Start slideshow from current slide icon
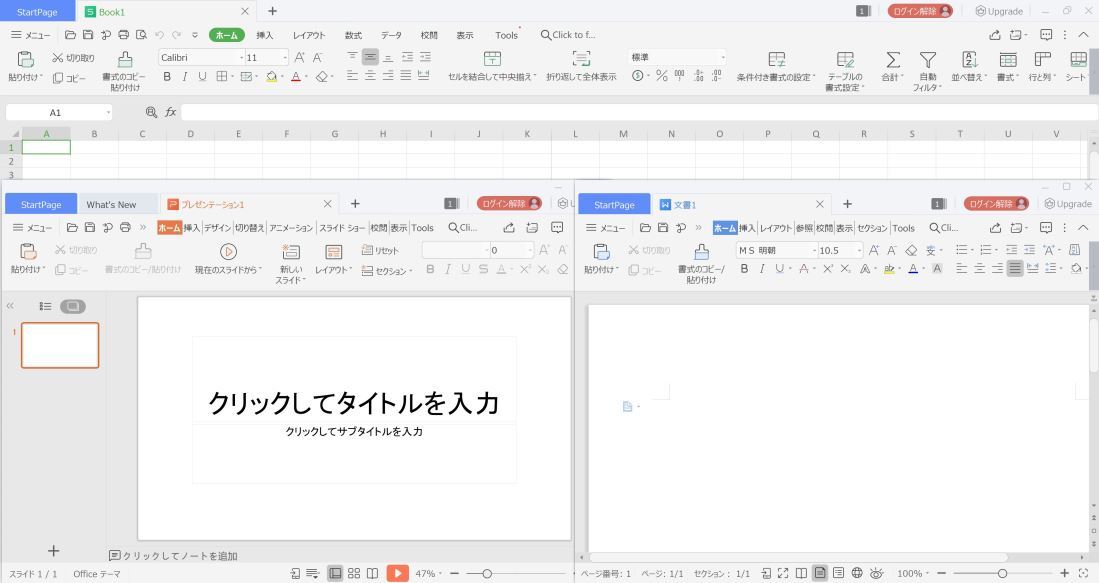Viewport: 1099px width, 583px height. coord(228,252)
